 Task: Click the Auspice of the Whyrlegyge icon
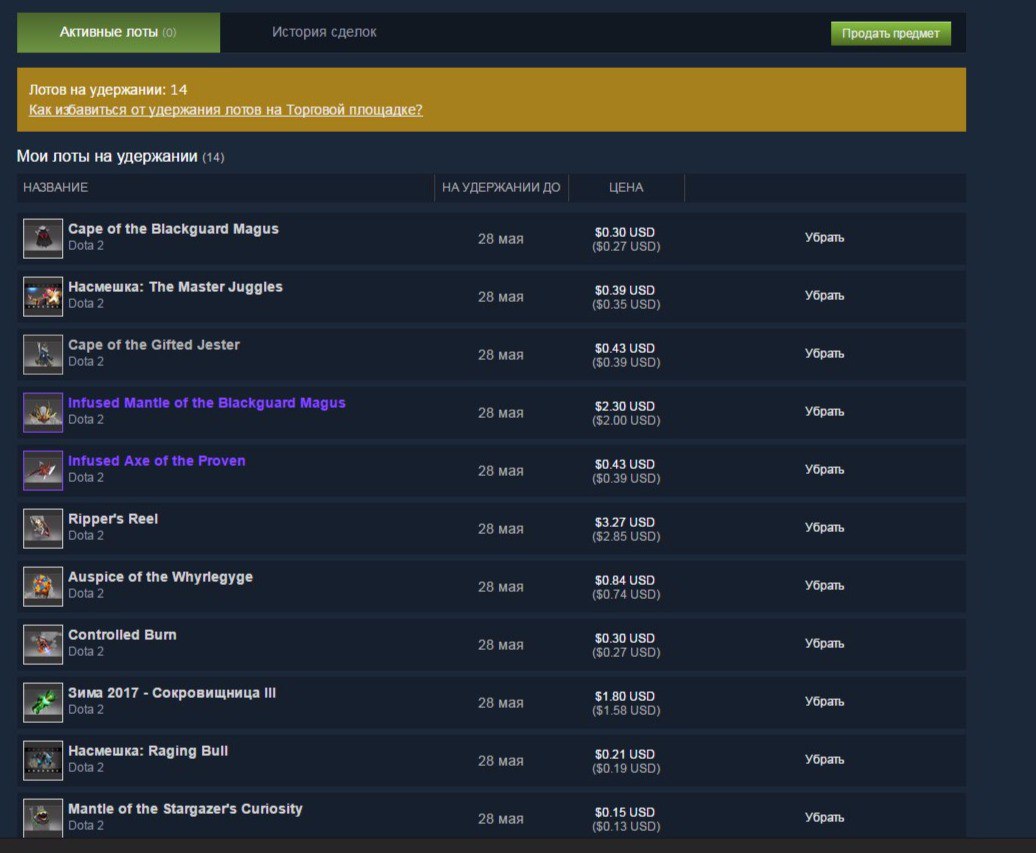point(43,586)
